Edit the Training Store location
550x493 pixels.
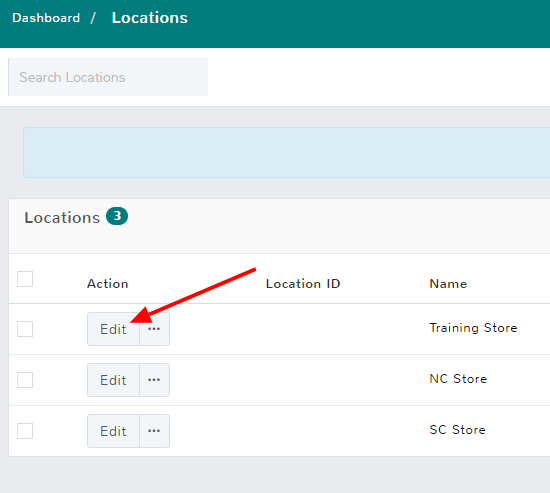(113, 329)
